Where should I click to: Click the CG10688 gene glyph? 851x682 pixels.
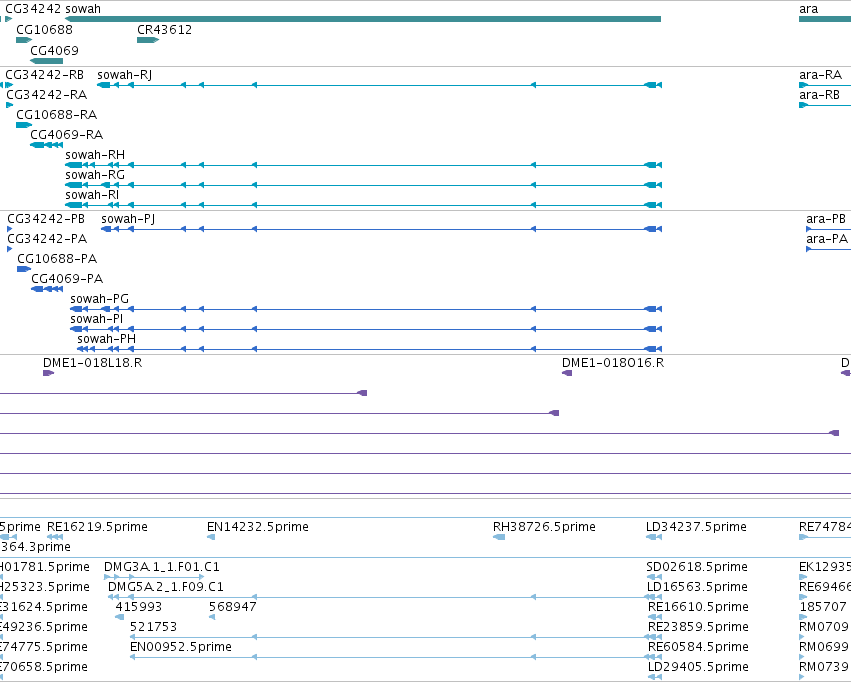click(x=24, y=40)
